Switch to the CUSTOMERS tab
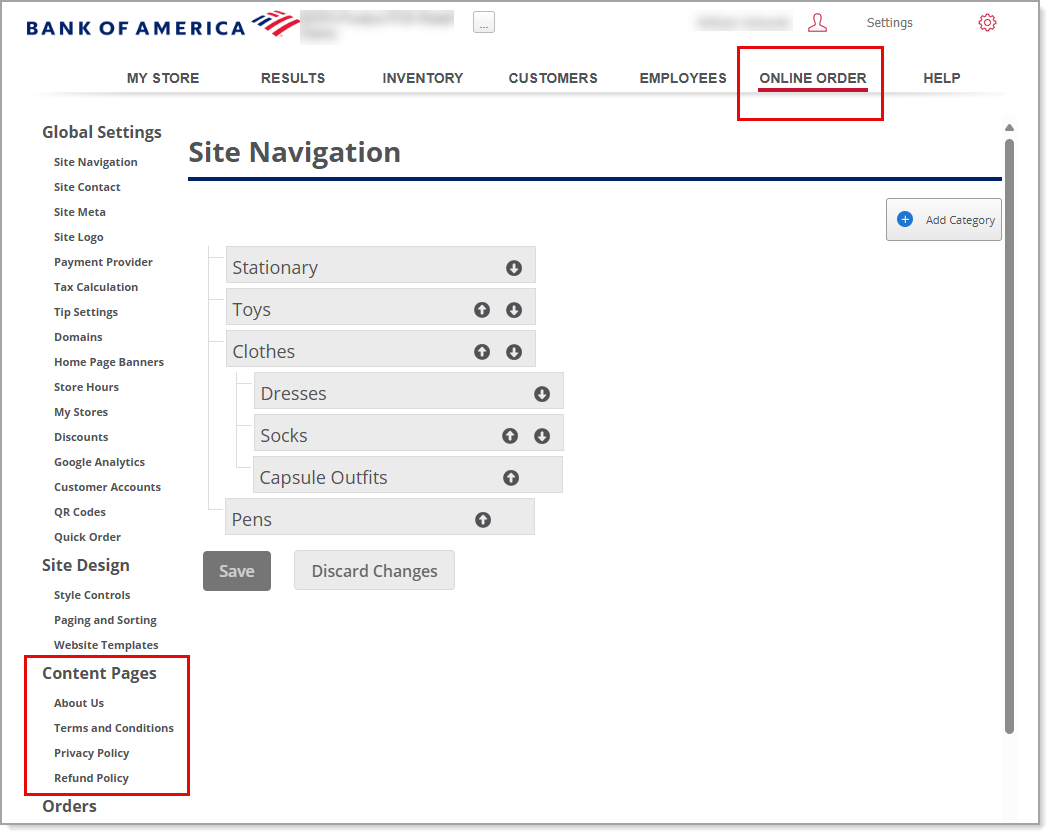Image resolution: width=1052 pixels, height=837 pixels. [552, 78]
